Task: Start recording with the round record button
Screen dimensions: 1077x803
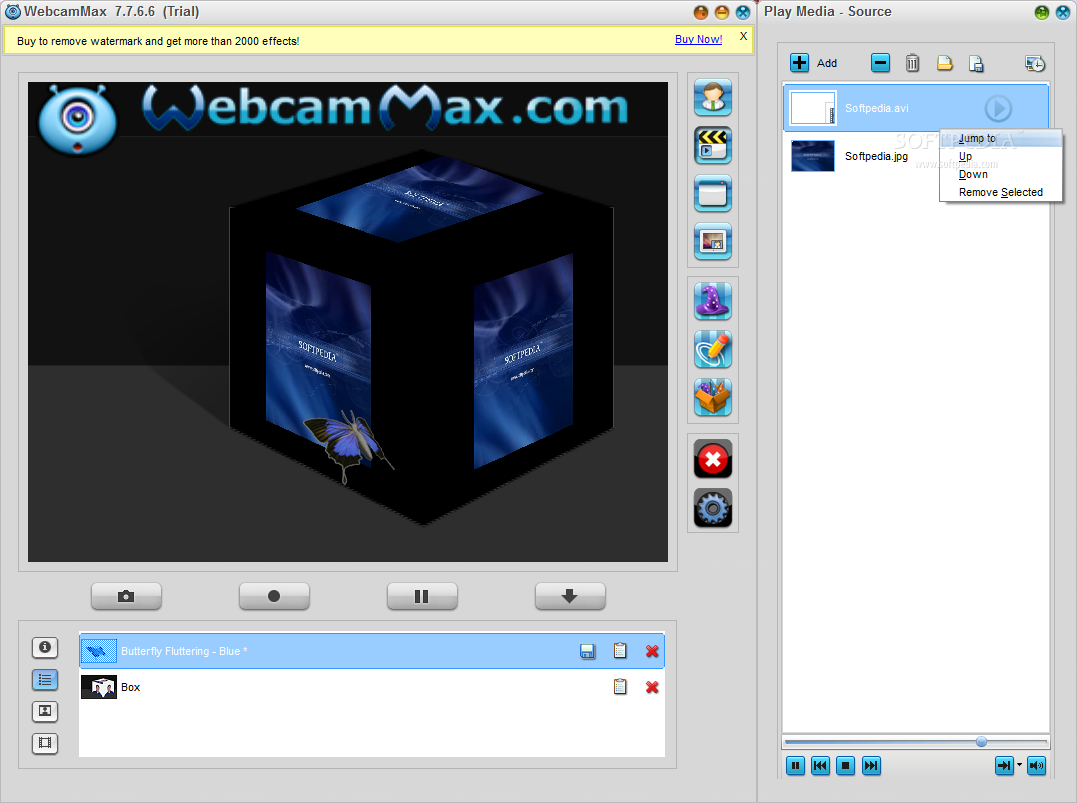Action: click(x=274, y=596)
